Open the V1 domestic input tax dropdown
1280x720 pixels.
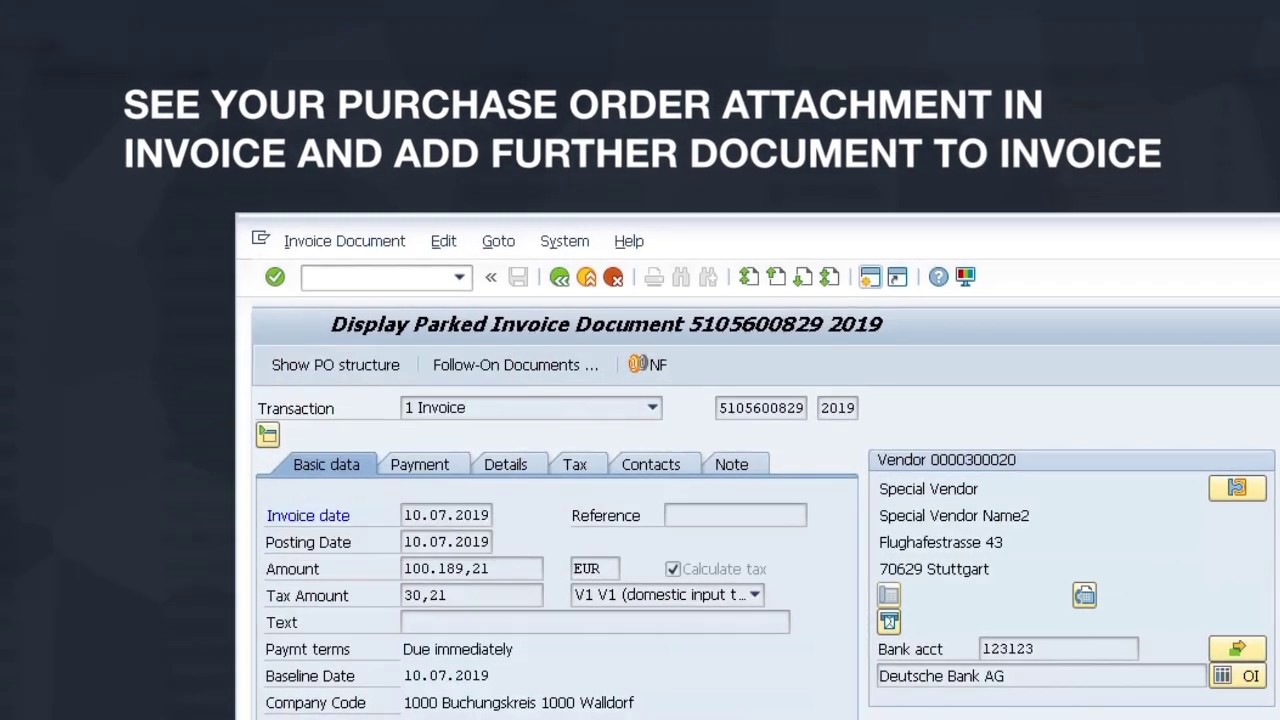coord(755,595)
